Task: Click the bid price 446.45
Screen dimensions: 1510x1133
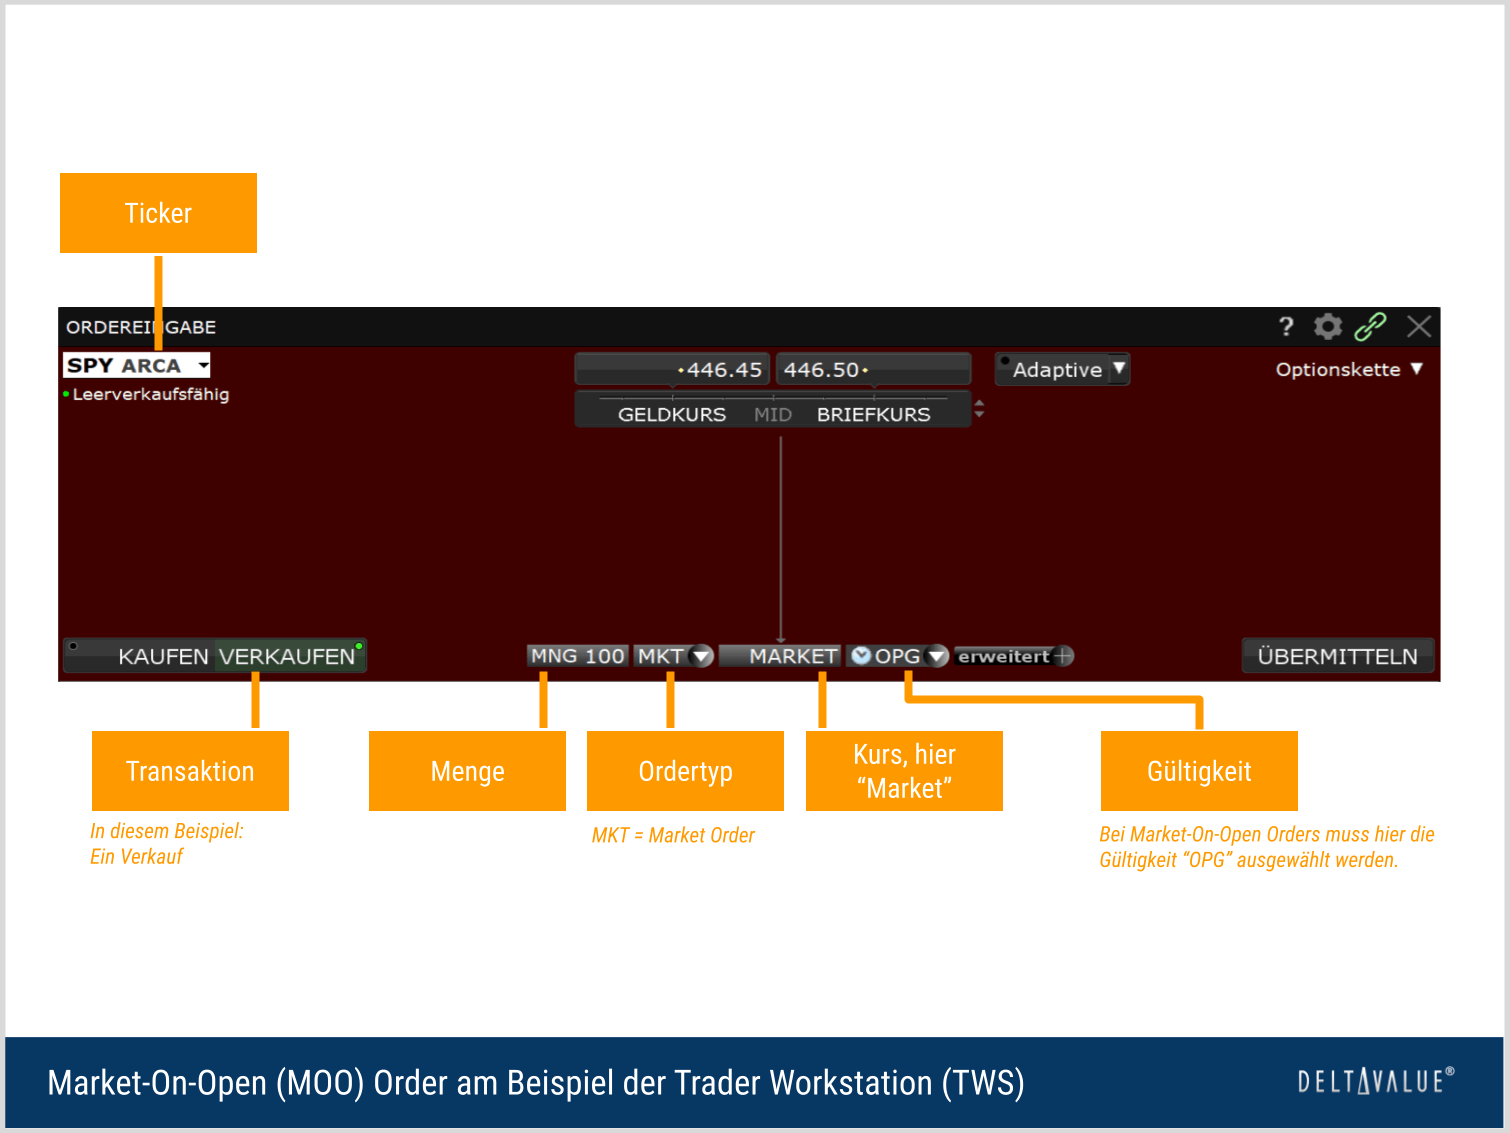Action: point(672,369)
